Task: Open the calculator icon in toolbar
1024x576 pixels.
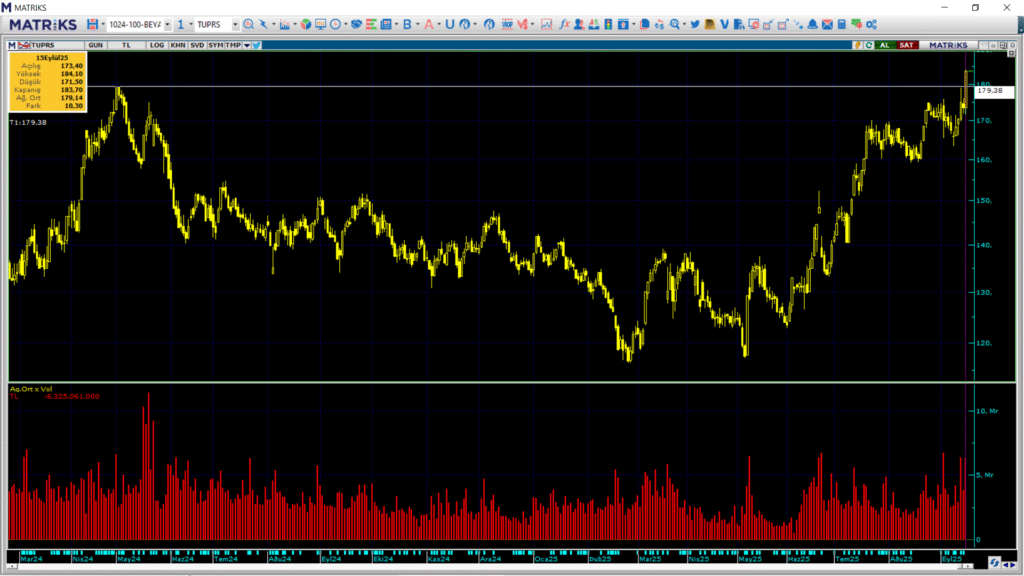Action: [x=842, y=24]
